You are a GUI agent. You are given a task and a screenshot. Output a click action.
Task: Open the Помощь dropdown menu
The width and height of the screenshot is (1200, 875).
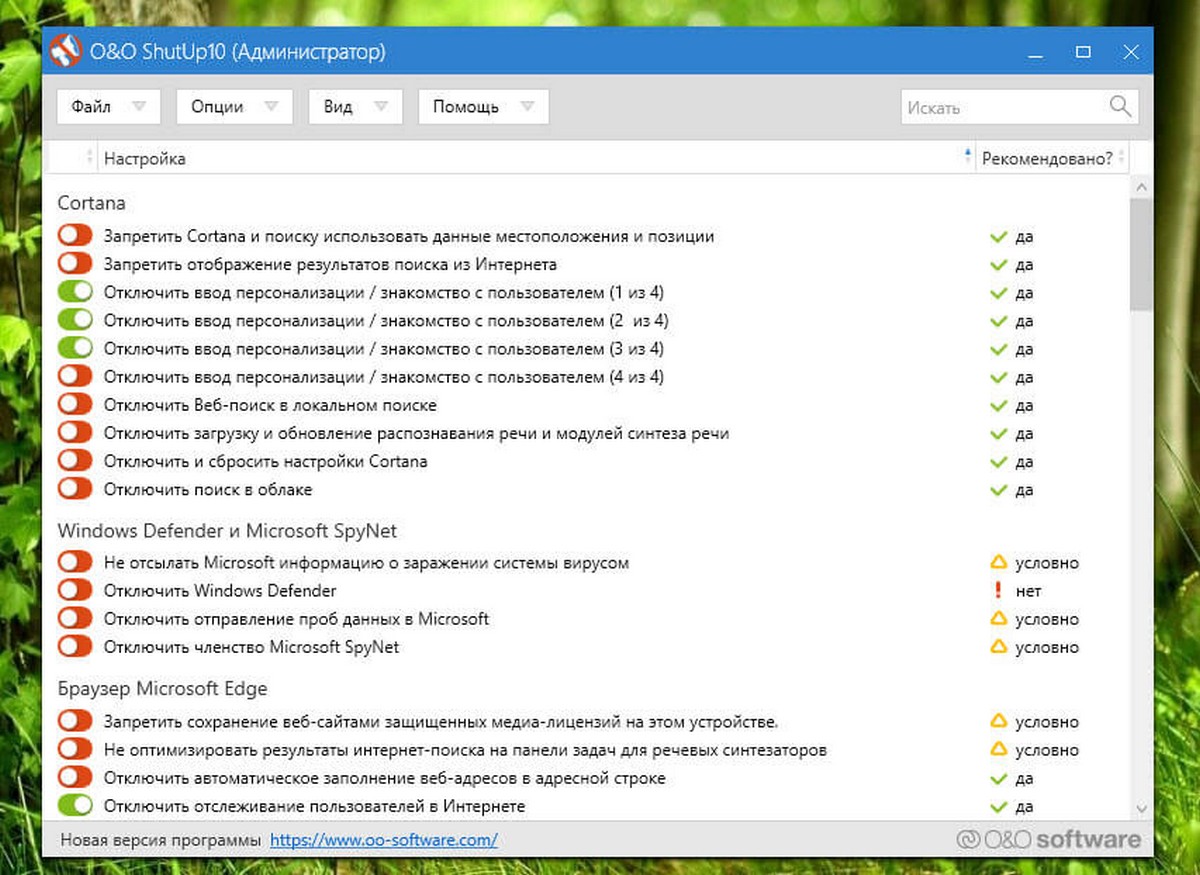tap(483, 107)
